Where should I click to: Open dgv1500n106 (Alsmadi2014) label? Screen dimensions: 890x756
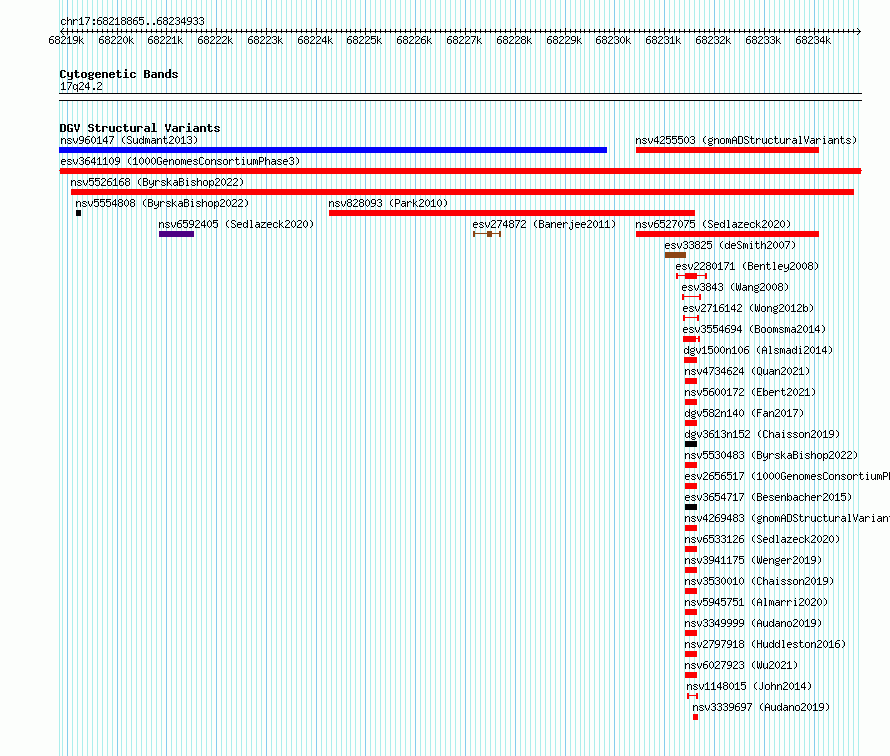point(758,350)
